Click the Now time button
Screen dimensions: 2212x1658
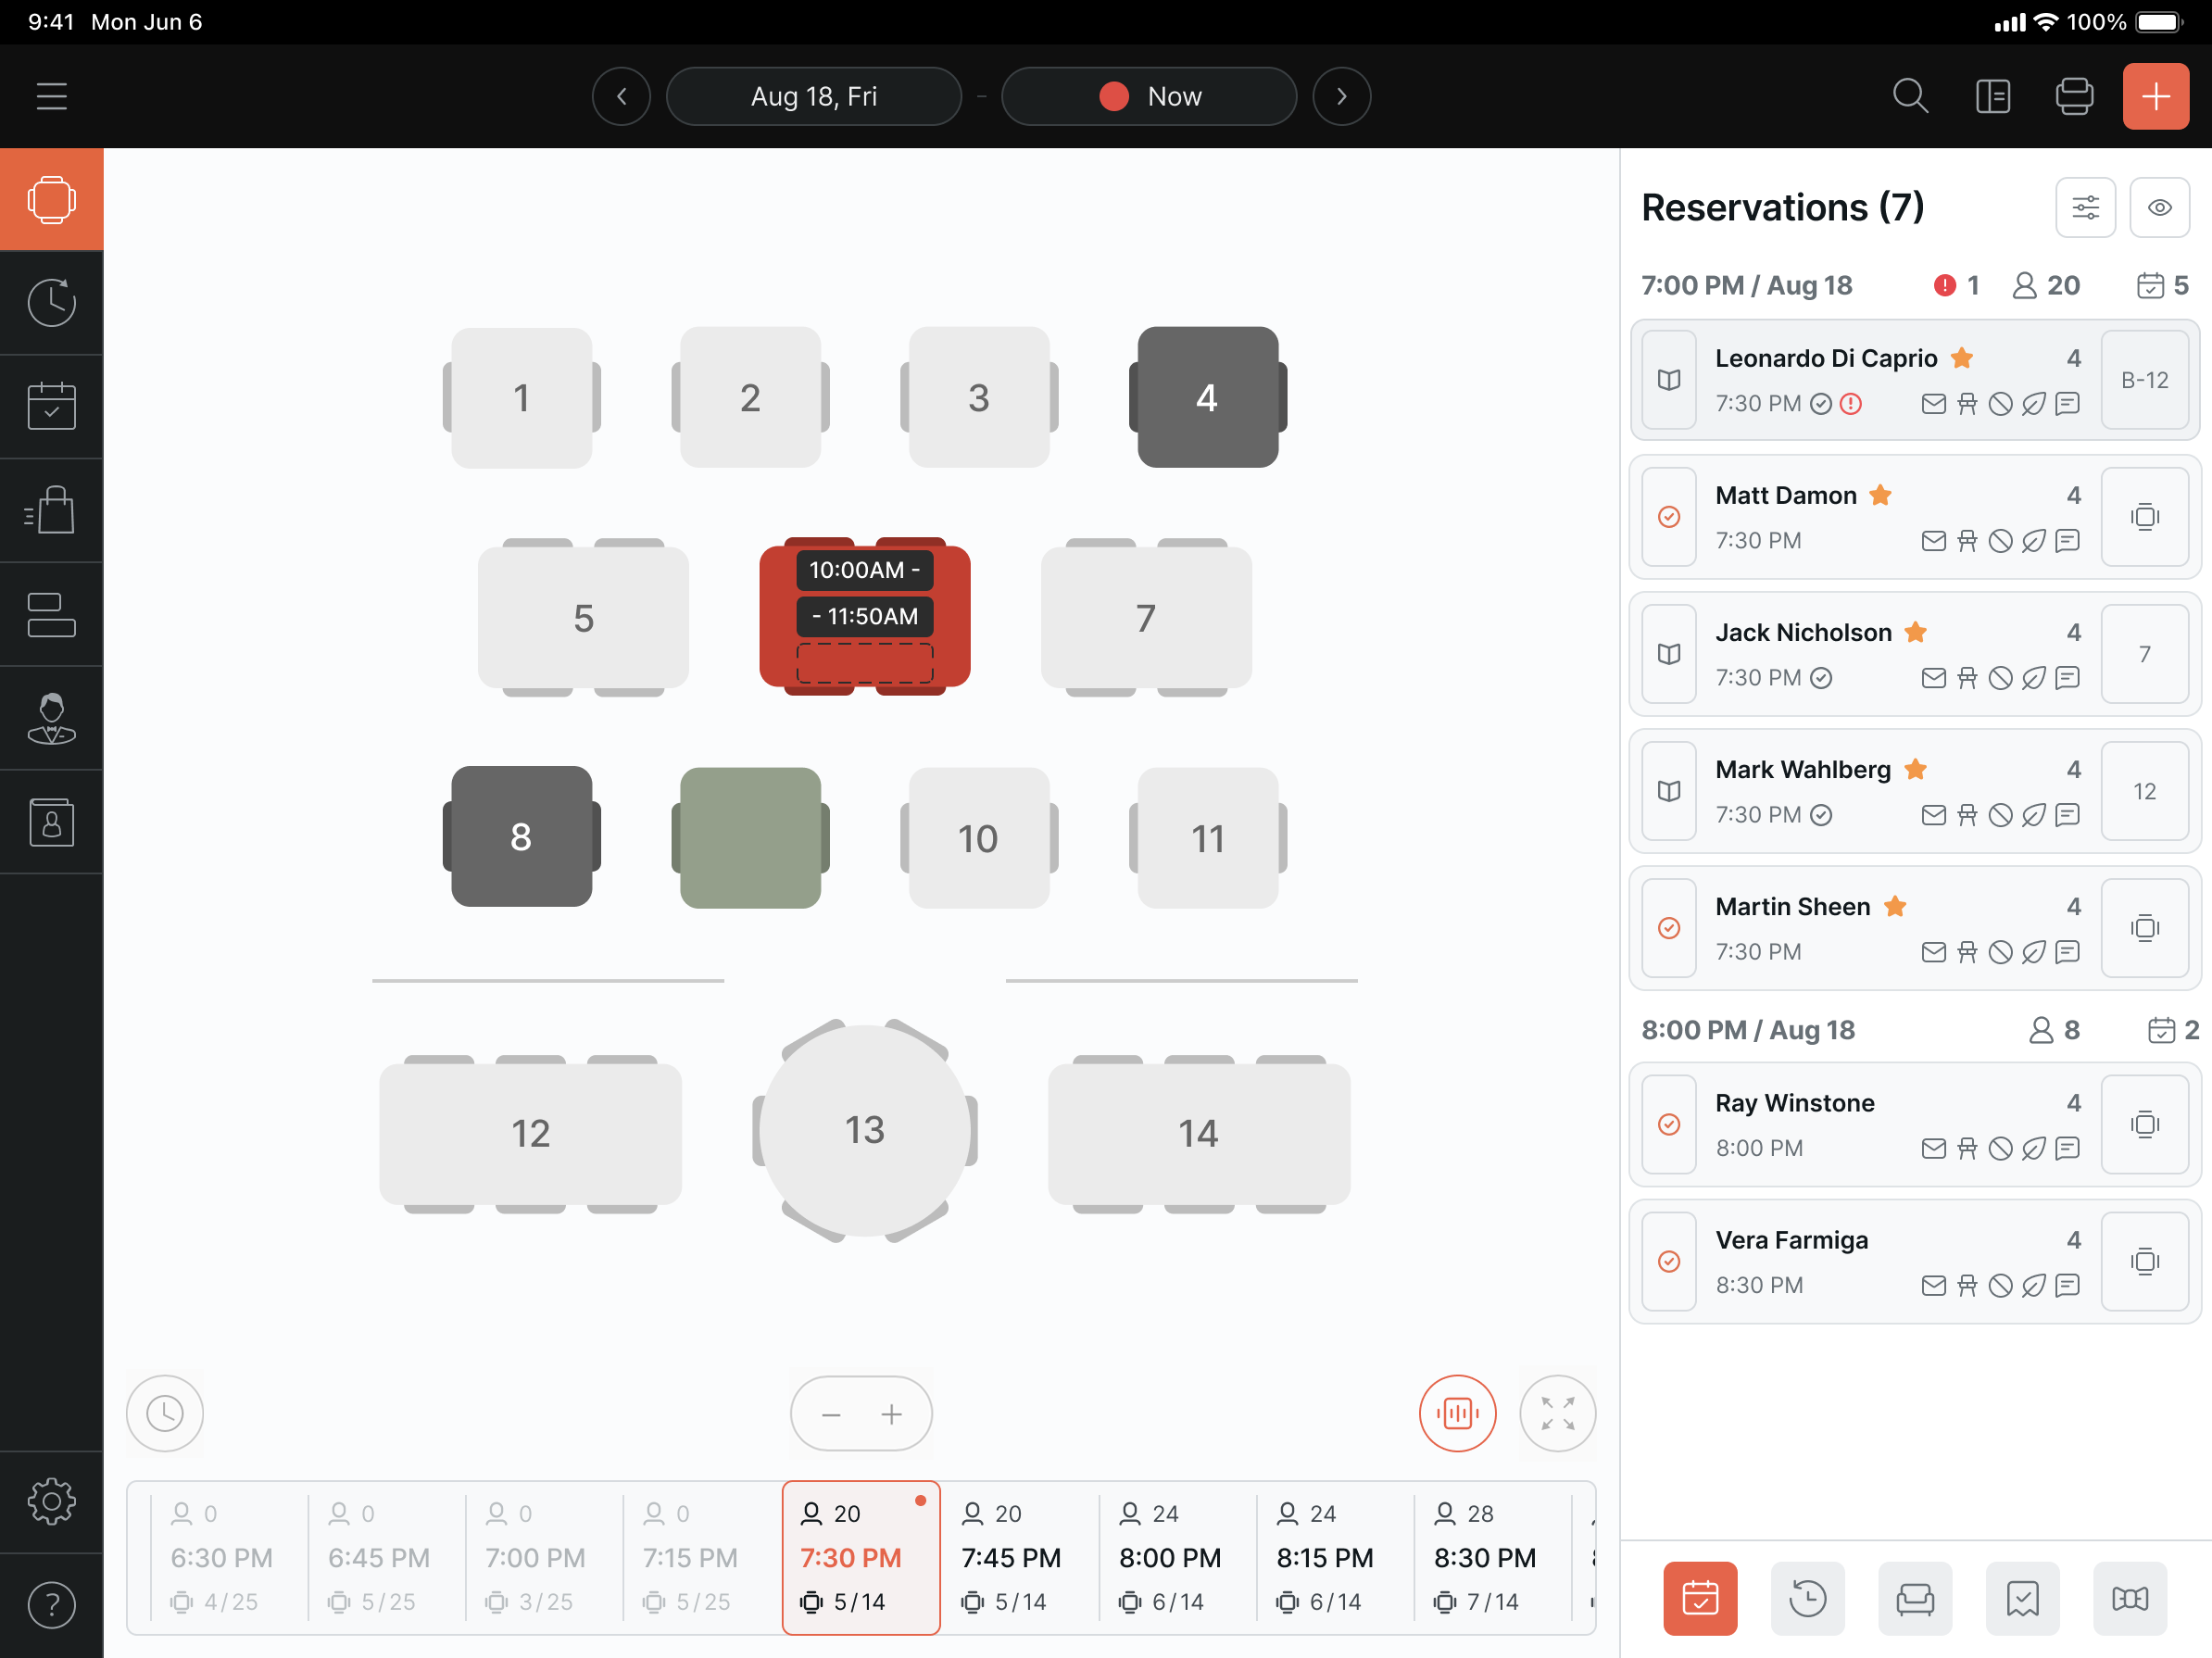[x=1148, y=96]
